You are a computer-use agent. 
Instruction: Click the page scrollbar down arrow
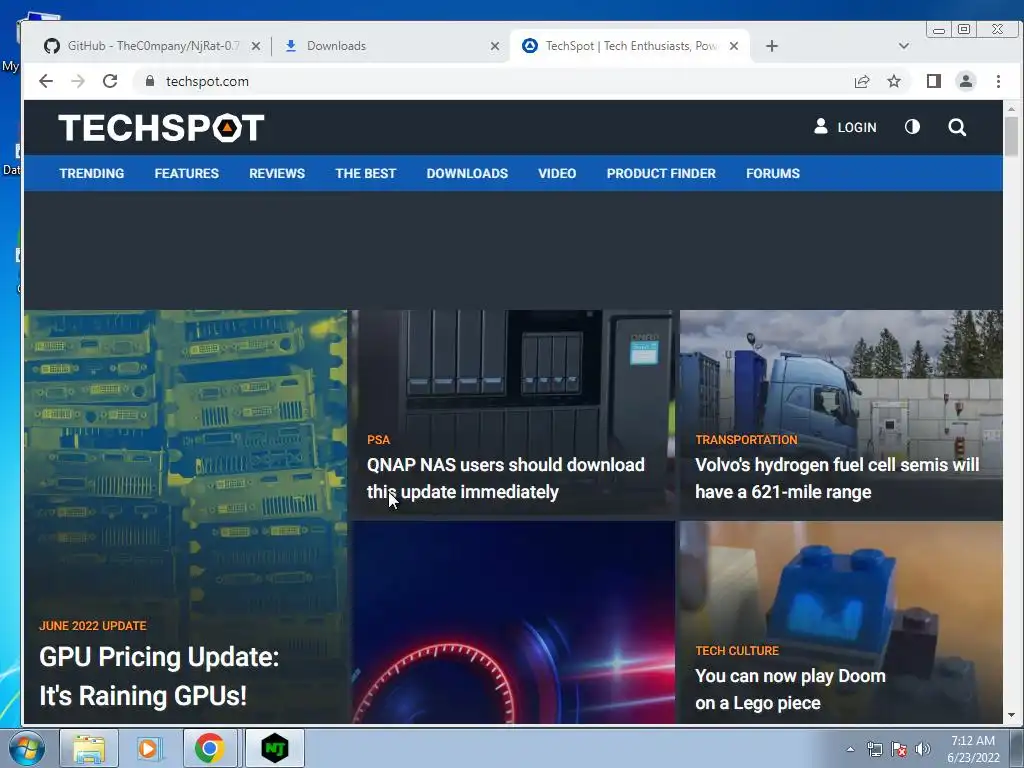(x=1011, y=715)
